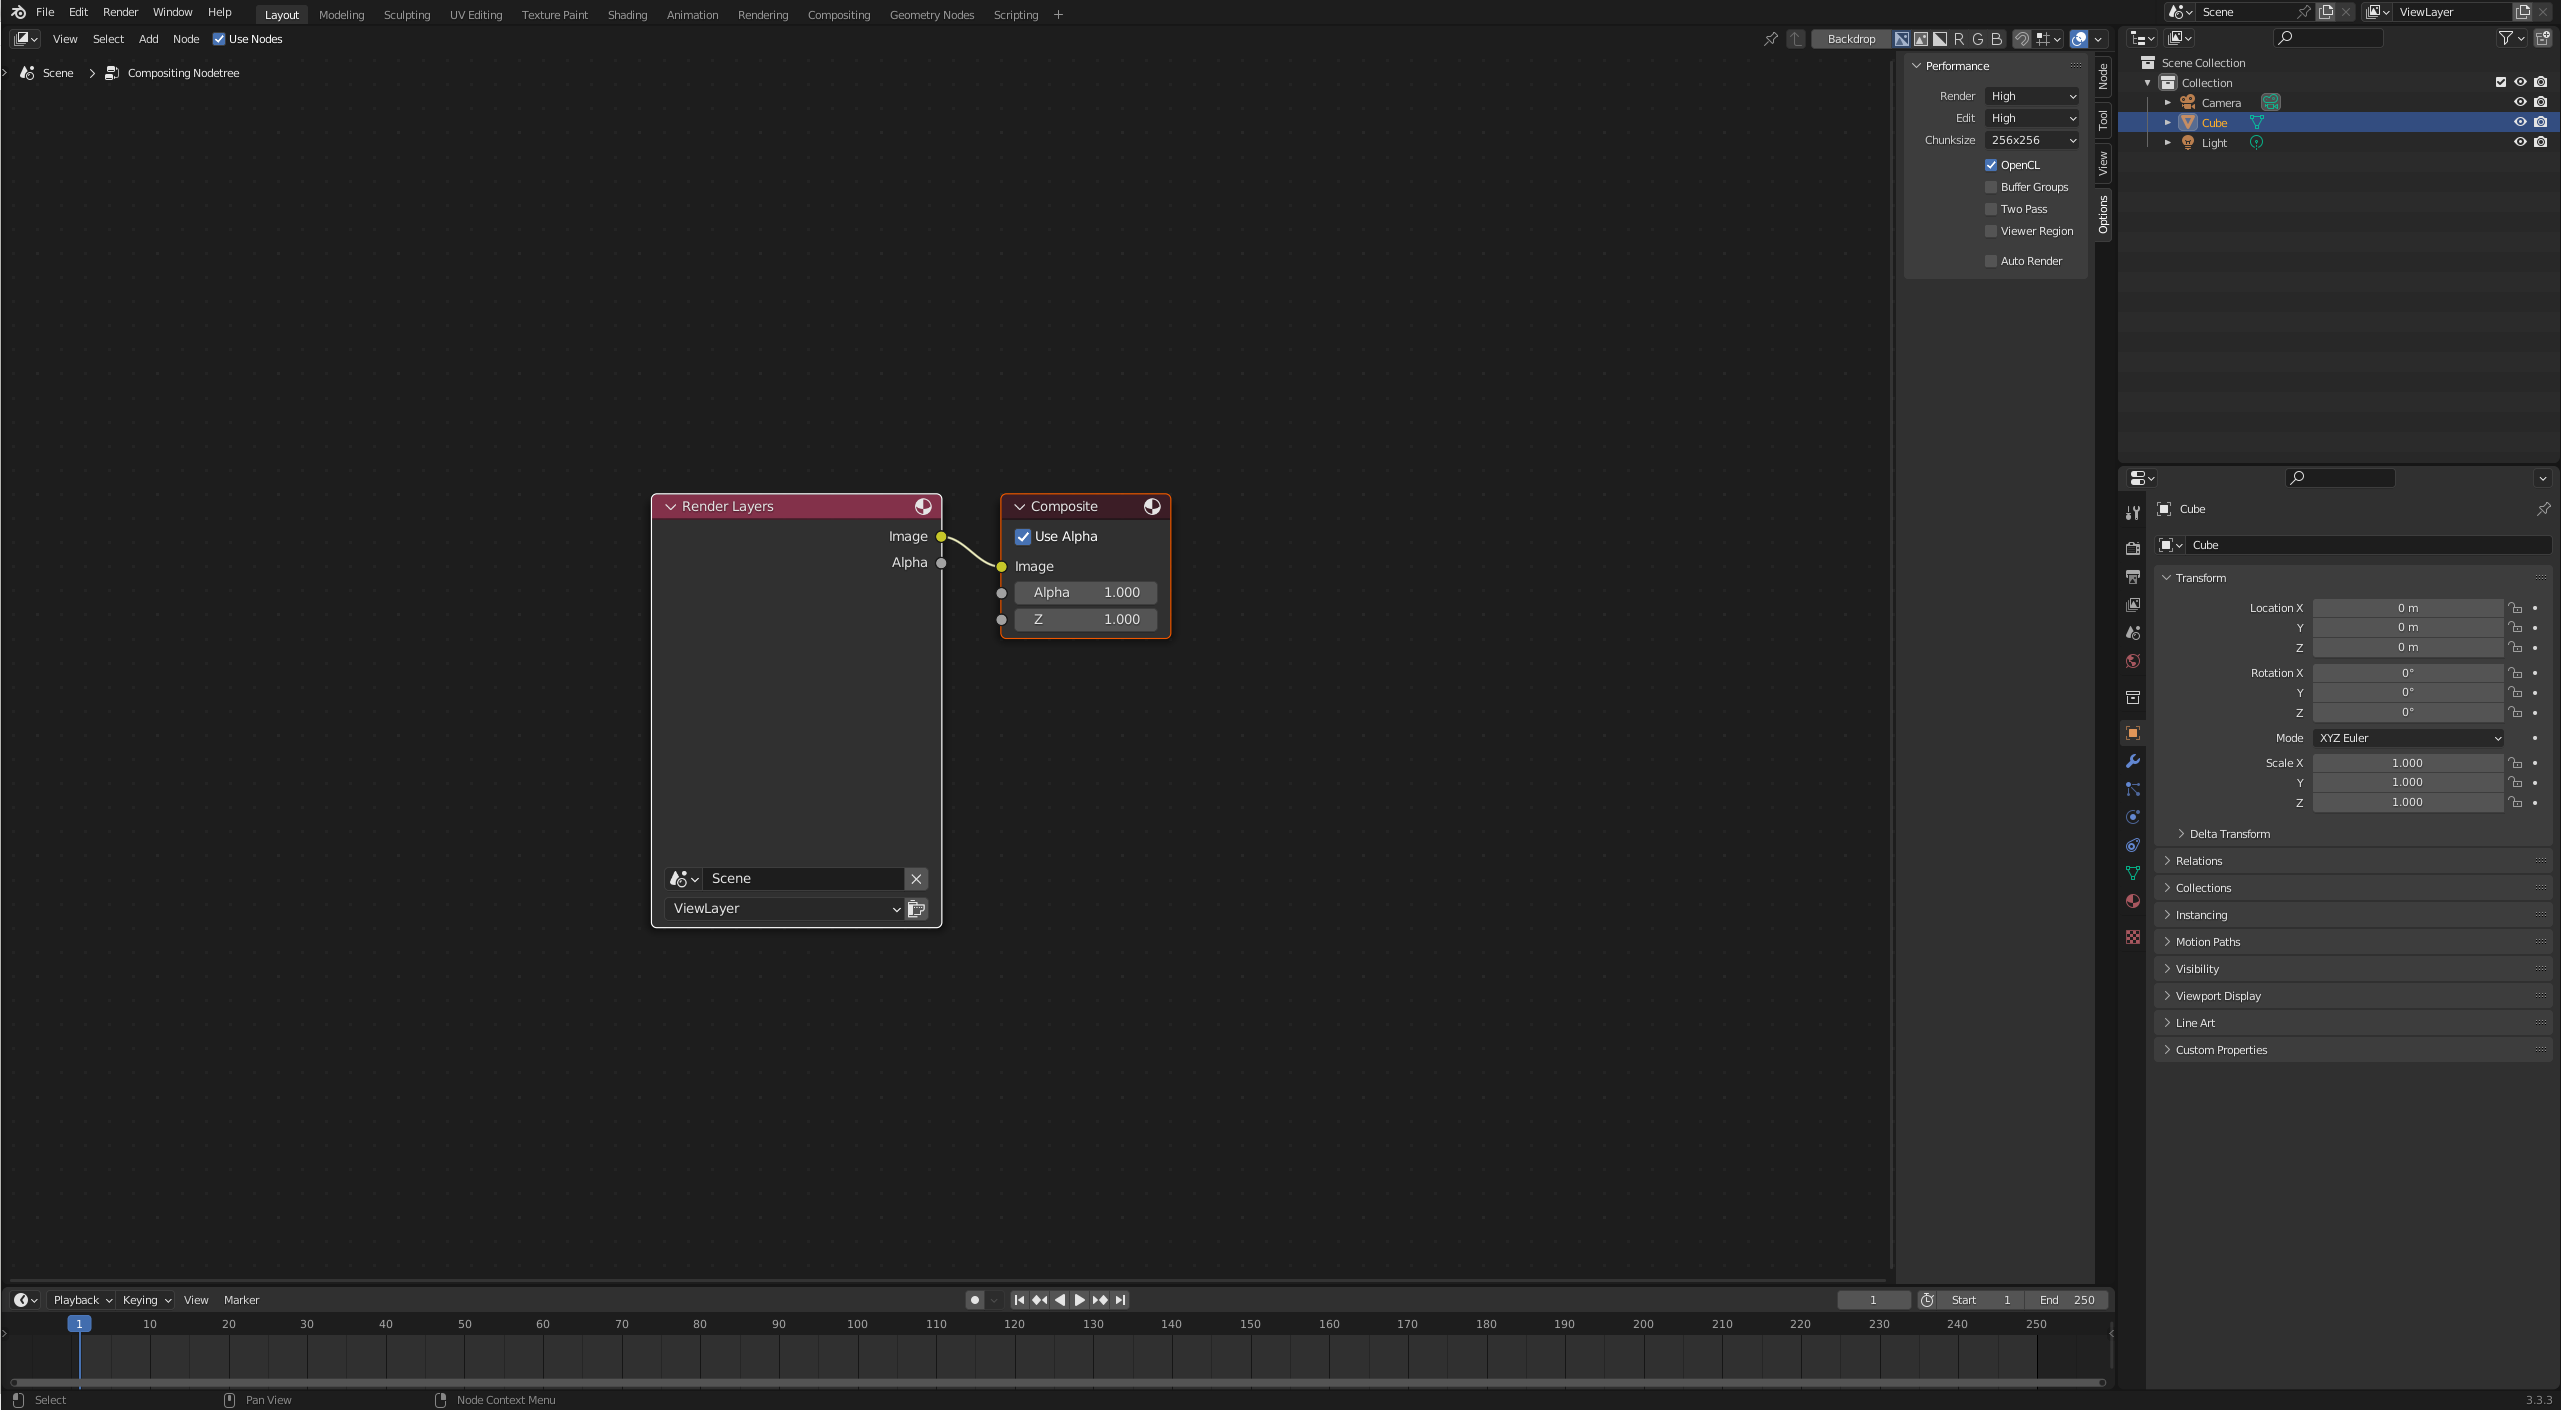Switch to the Compositing workspace tab
This screenshot has height=1410, width=2561.
tap(838, 15)
